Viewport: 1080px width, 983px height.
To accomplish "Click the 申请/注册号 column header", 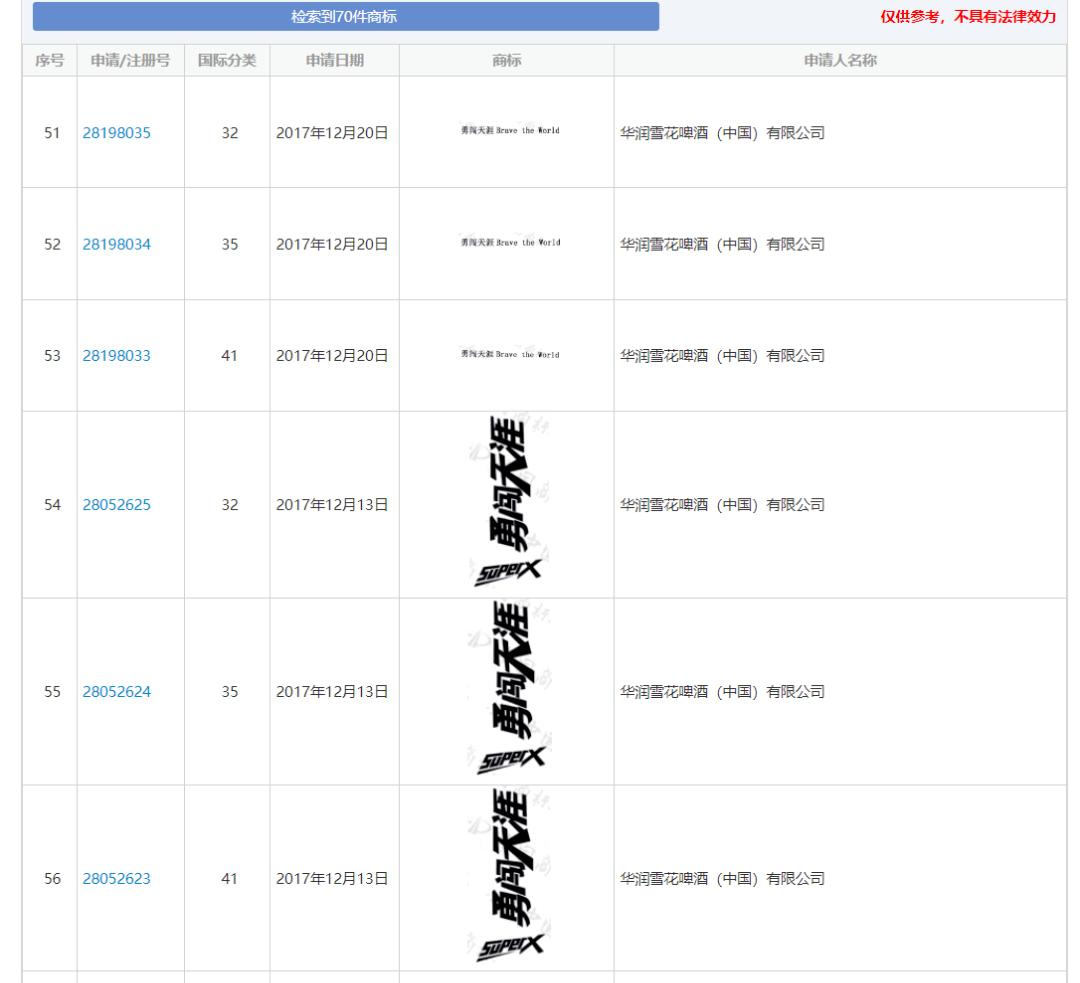I will tap(130, 61).
